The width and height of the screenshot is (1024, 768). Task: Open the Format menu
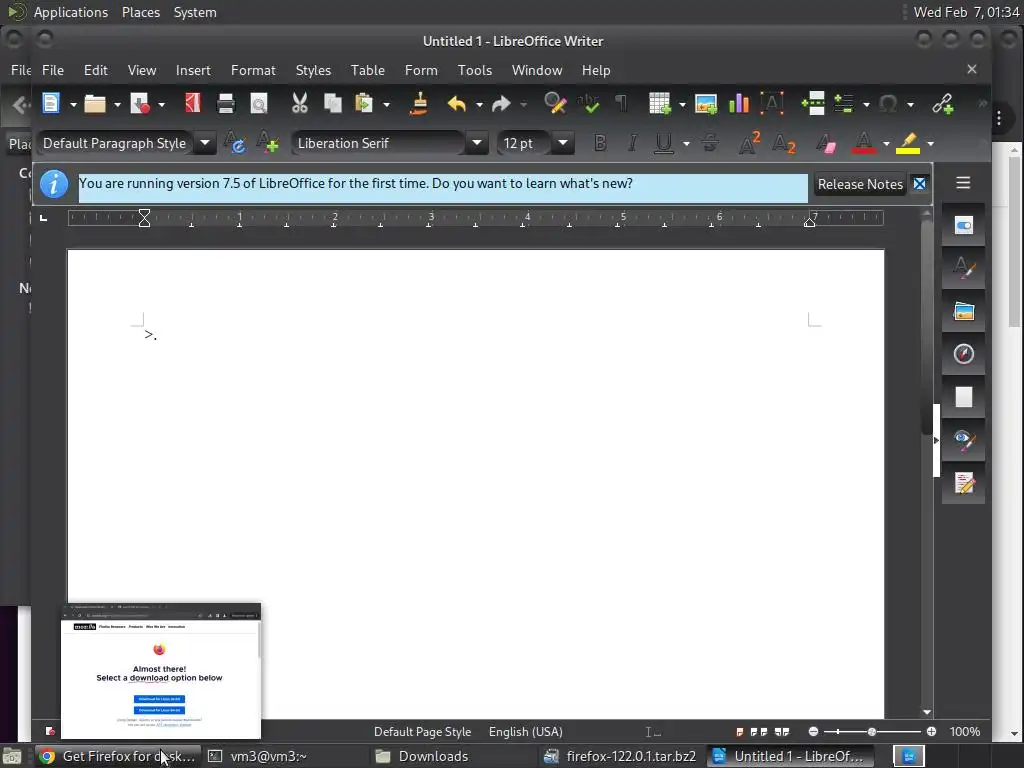click(x=253, y=70)
